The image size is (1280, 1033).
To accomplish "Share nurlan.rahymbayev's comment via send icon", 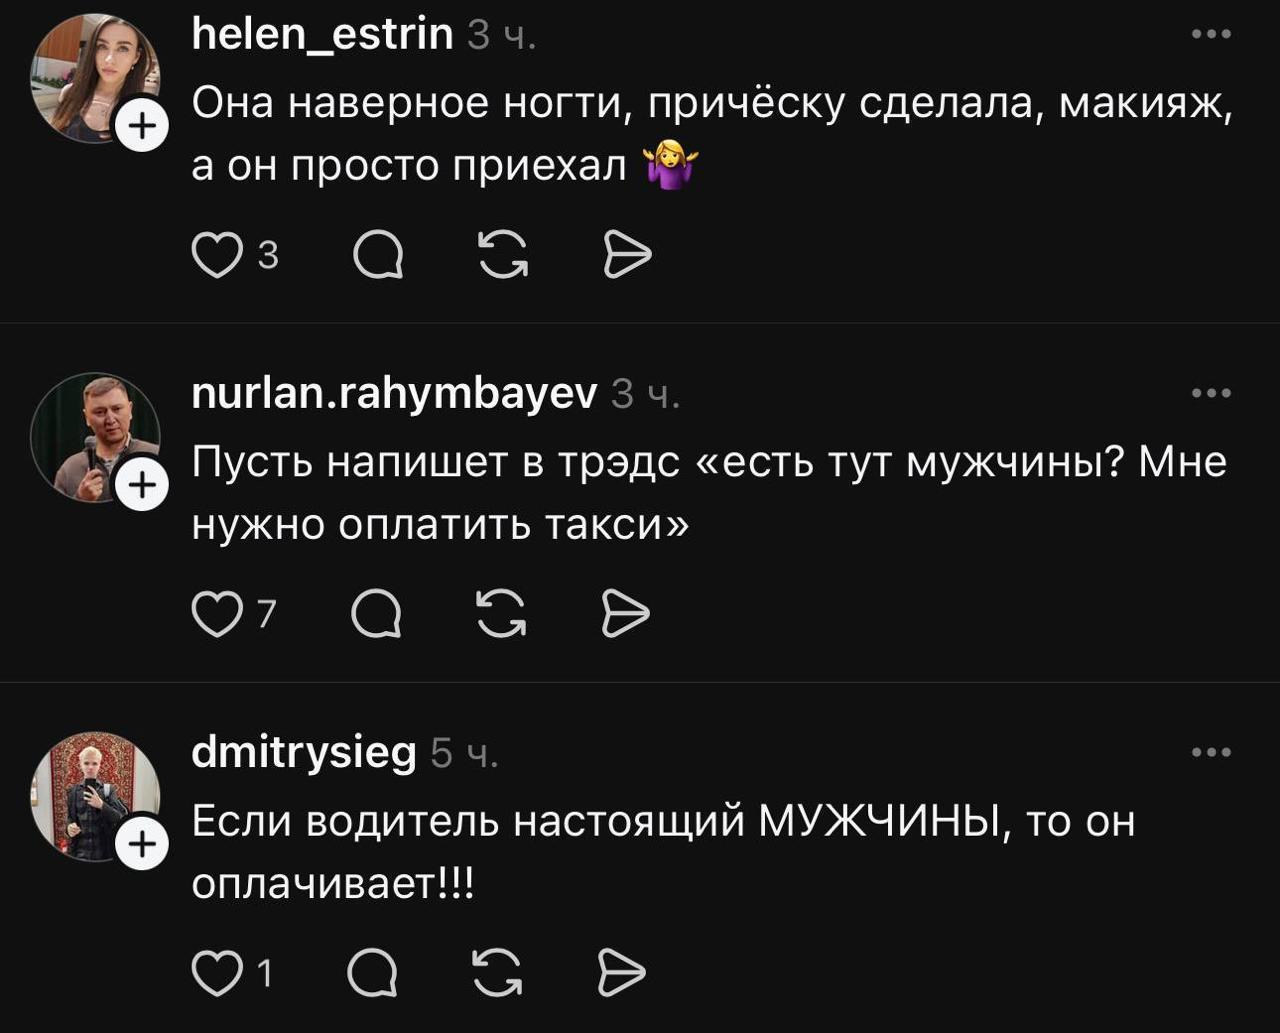I will [627, 615].
